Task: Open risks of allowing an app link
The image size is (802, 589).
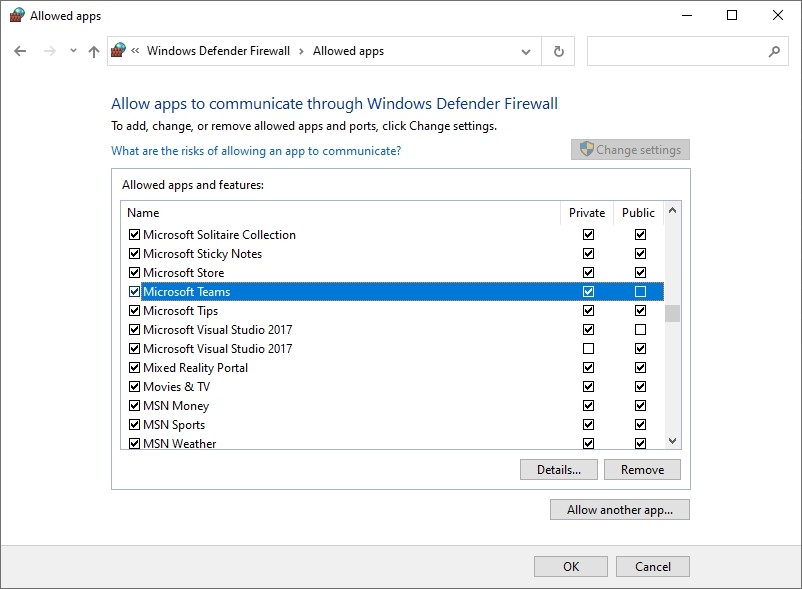Action: click(x=256, y=151)
